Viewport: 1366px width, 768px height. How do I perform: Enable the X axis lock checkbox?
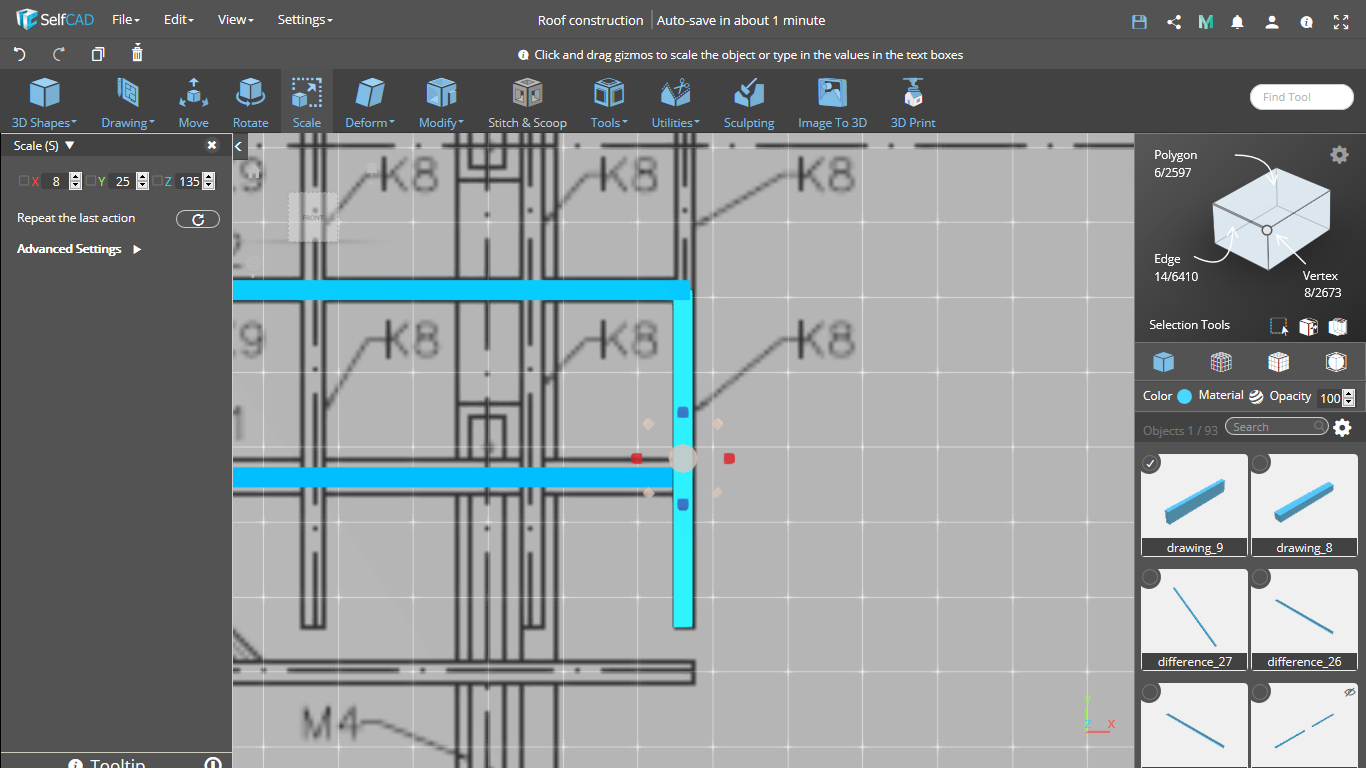24,181
